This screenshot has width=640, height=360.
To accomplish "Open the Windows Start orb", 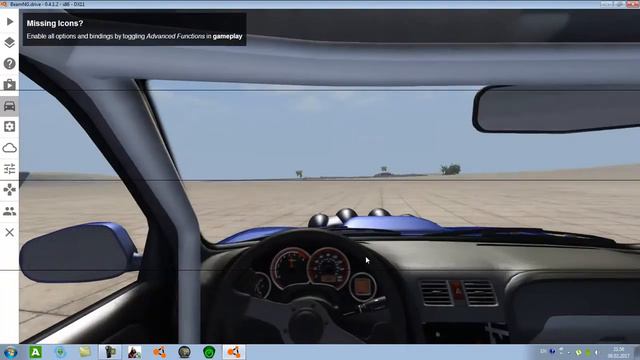I will (x=10, y=352).
